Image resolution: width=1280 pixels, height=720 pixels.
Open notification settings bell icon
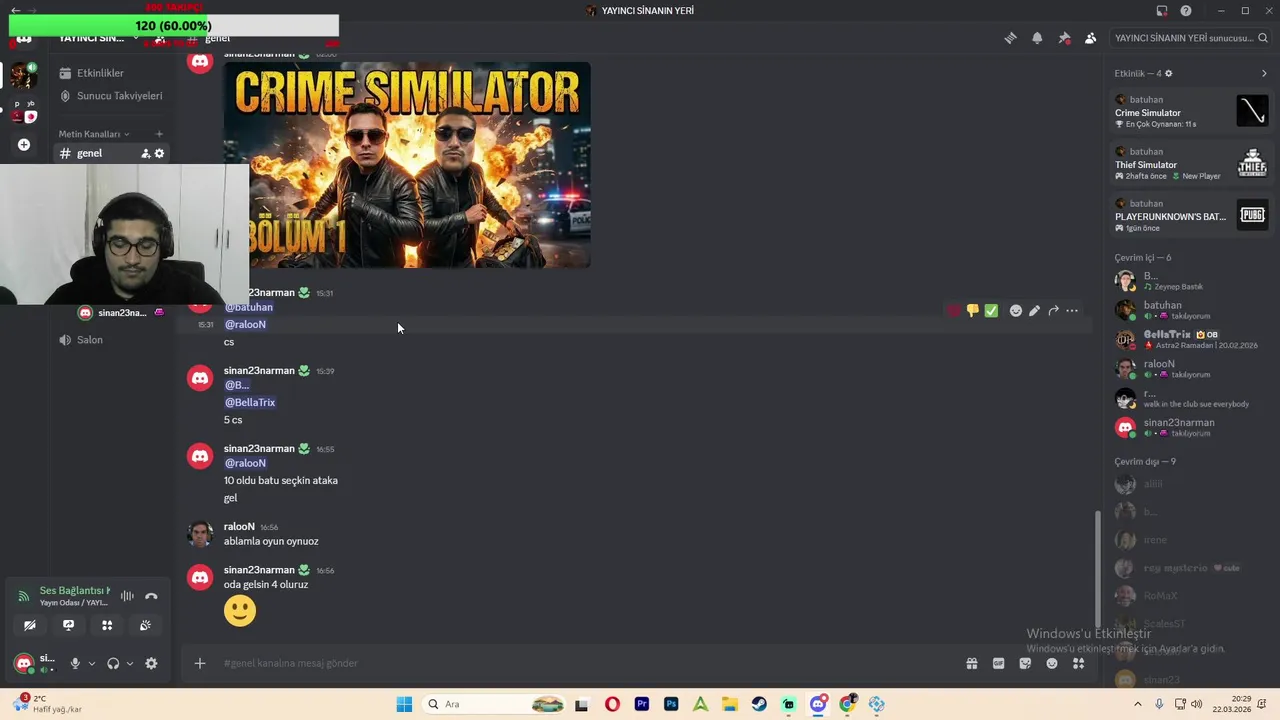point(1037,38)
